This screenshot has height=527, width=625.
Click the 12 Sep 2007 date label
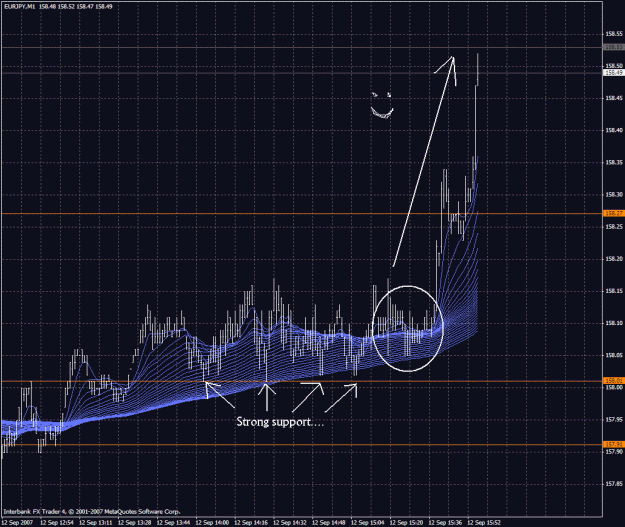click(x=17, y=522)
